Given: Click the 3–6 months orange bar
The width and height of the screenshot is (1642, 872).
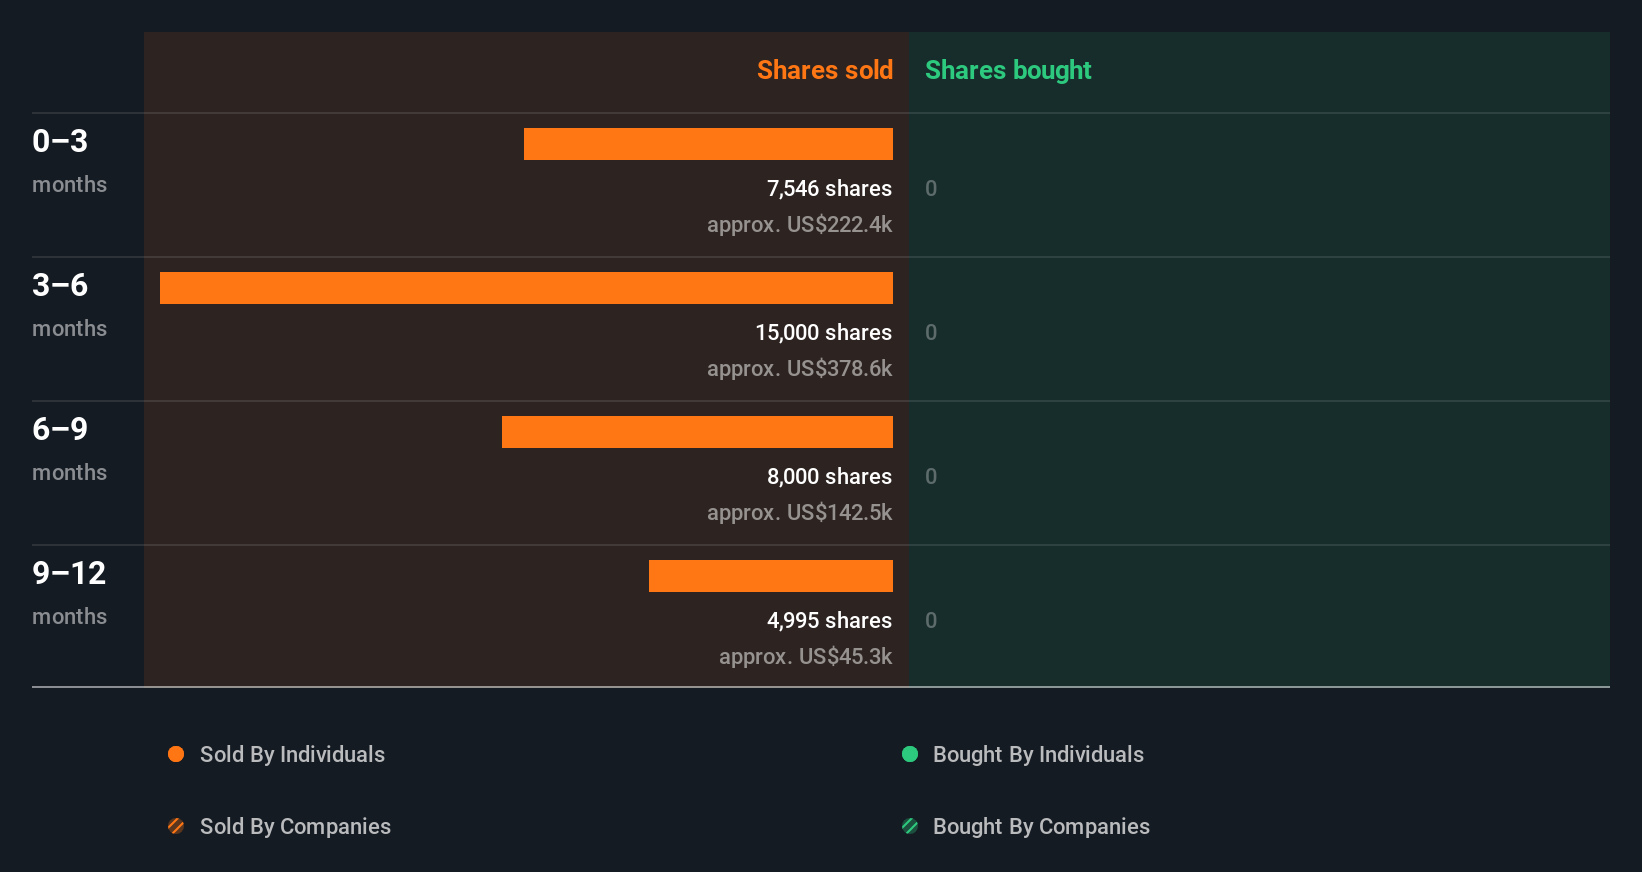Looking at the screenshot, I should click(x=526, y=288).
